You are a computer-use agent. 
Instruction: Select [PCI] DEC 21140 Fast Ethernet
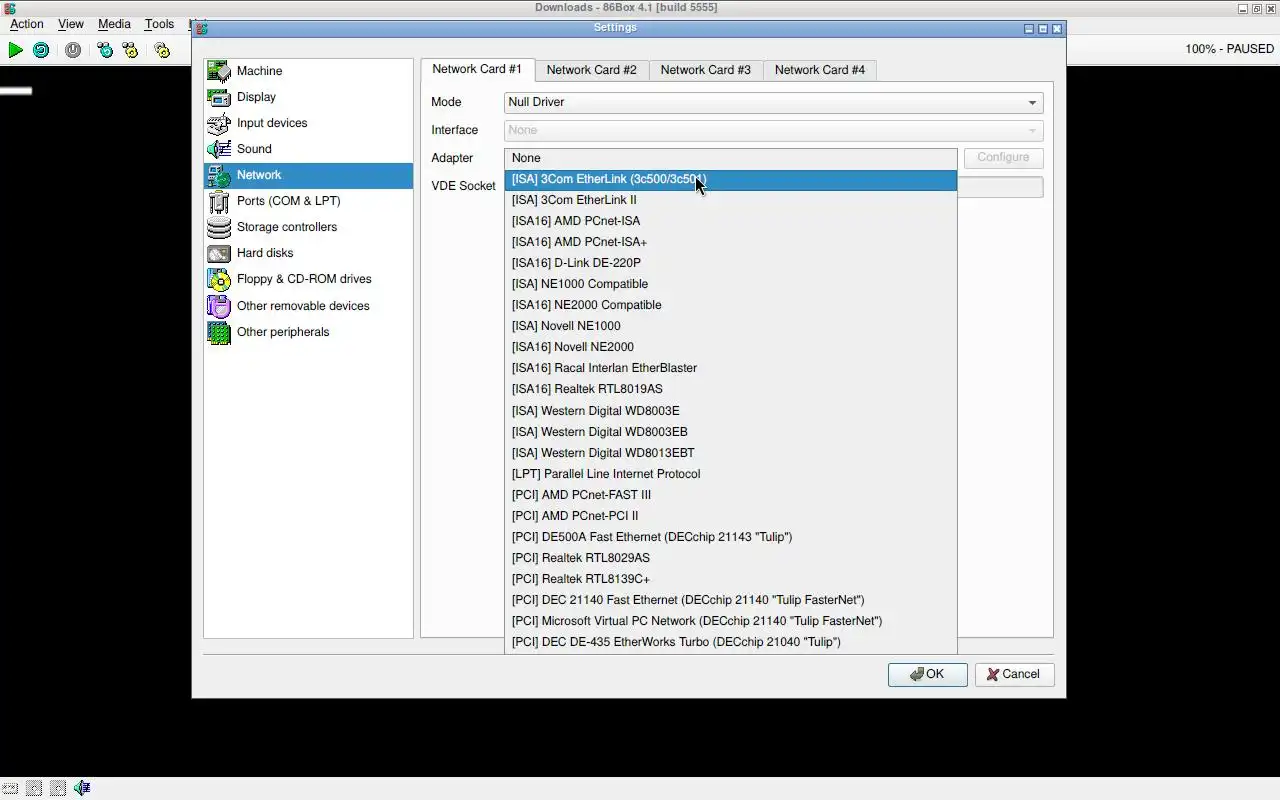pos(731,600)
